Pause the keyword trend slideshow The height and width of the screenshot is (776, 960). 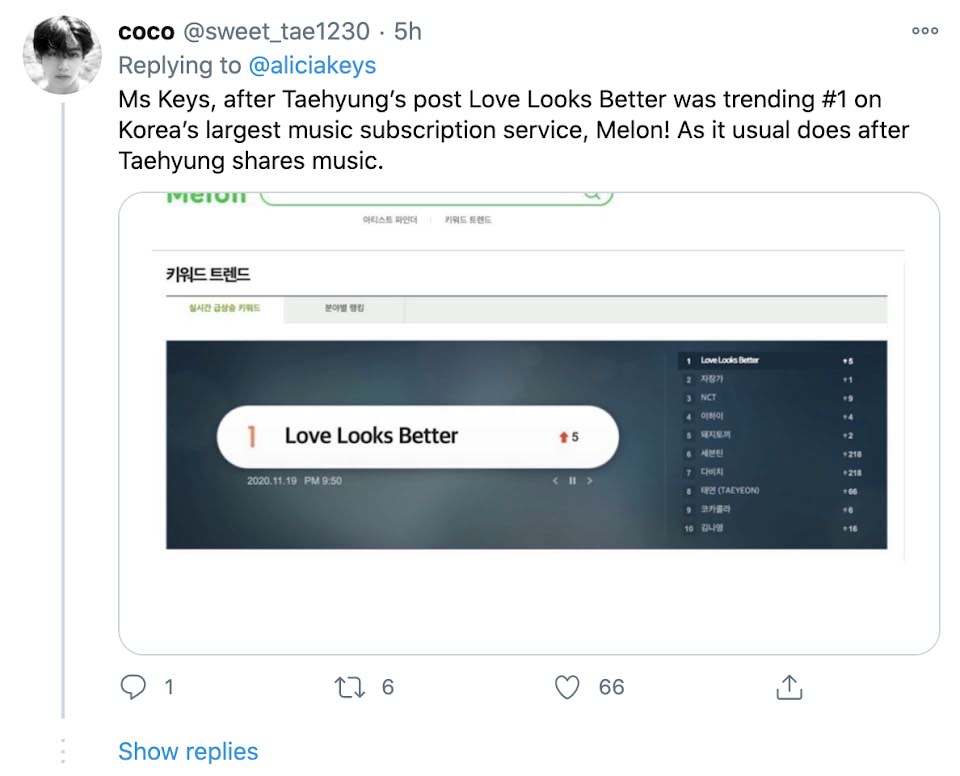(573, 481)
